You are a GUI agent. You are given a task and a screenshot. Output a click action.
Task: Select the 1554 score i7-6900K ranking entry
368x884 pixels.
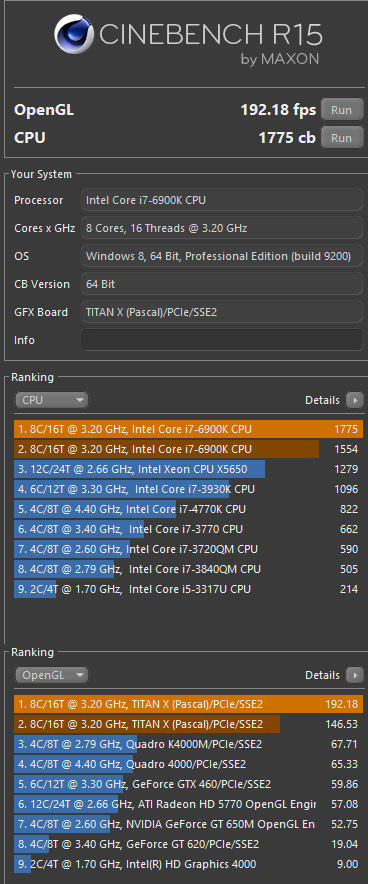[188, 449]
